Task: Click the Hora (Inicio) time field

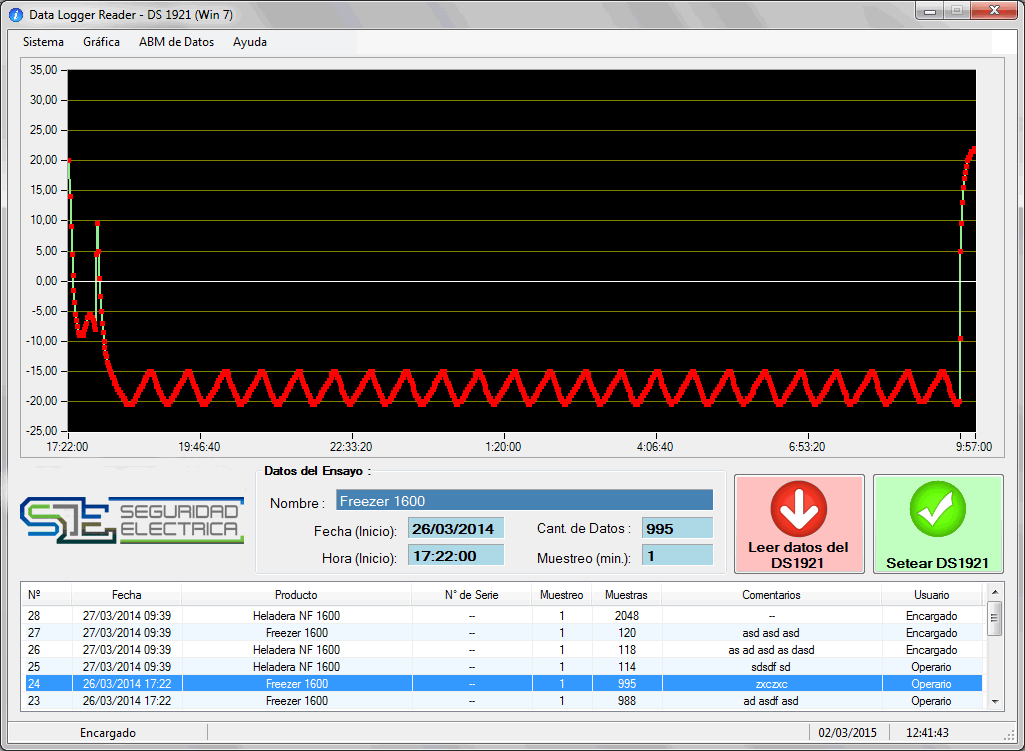Action: [455, 556]
